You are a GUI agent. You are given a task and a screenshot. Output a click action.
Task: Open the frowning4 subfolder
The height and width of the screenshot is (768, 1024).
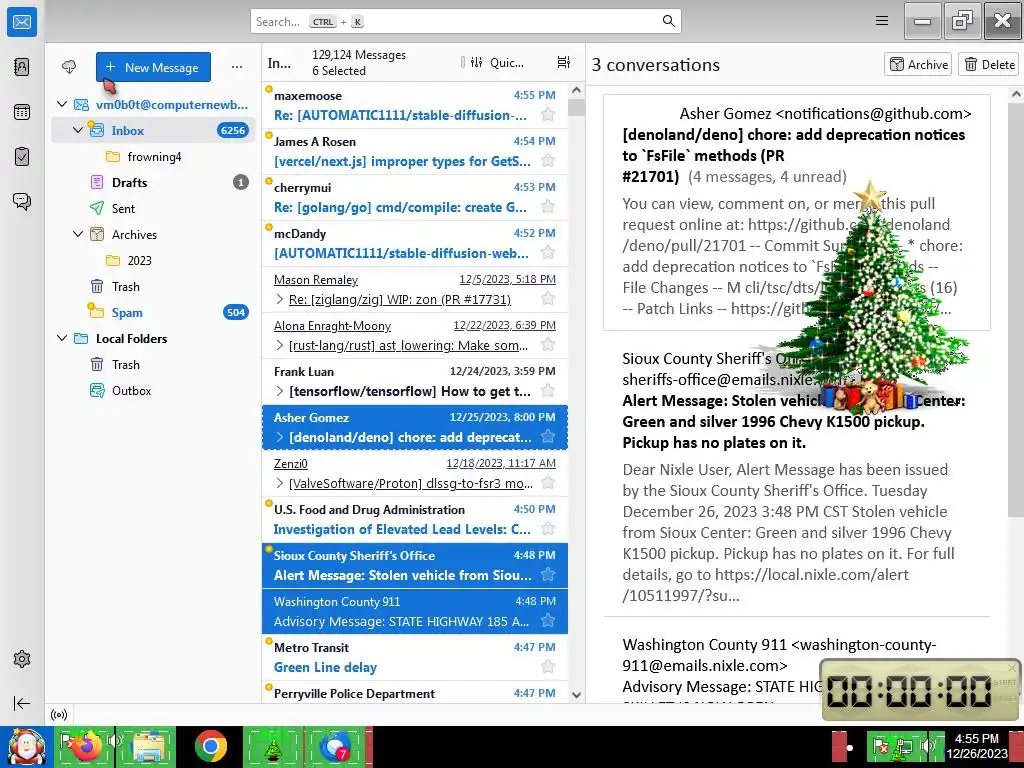[153, 157]
